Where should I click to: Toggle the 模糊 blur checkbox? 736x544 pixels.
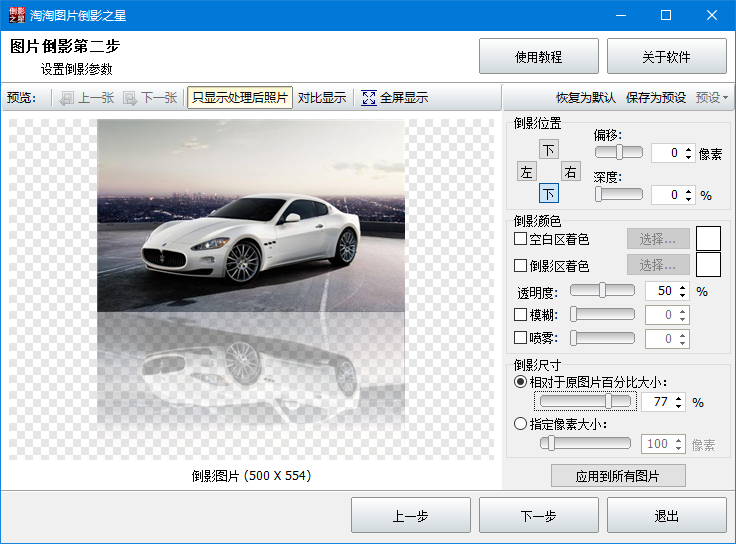coord(520,315)
